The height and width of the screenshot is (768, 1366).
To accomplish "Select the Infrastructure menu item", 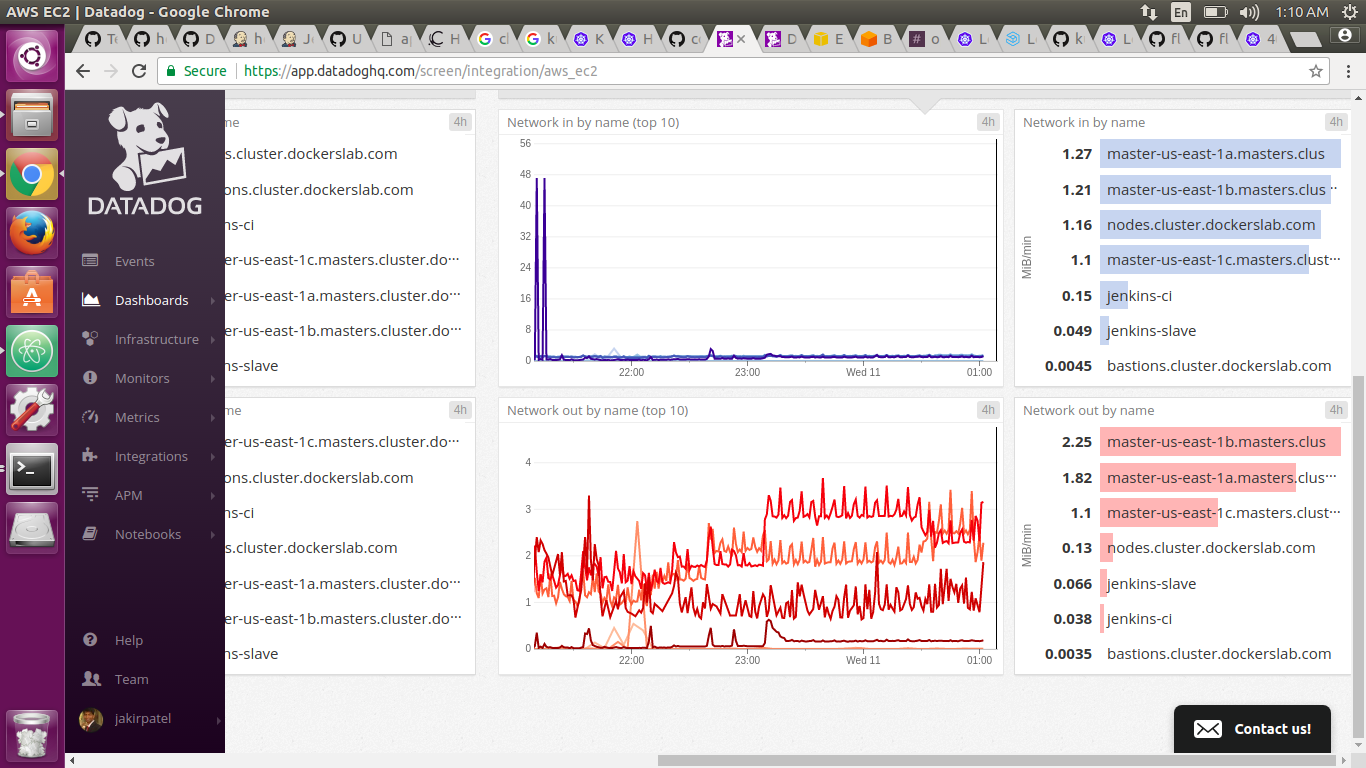I will click(157, 339).
